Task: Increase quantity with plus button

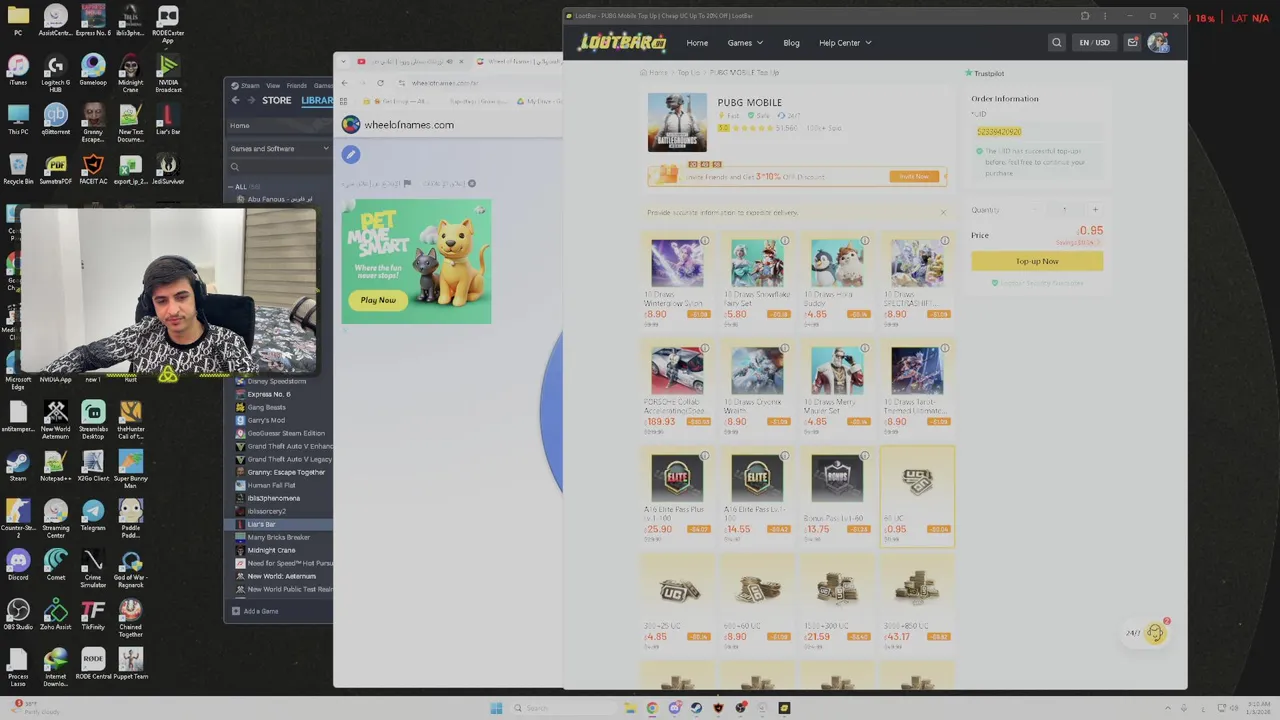Action: (1095, 209)
